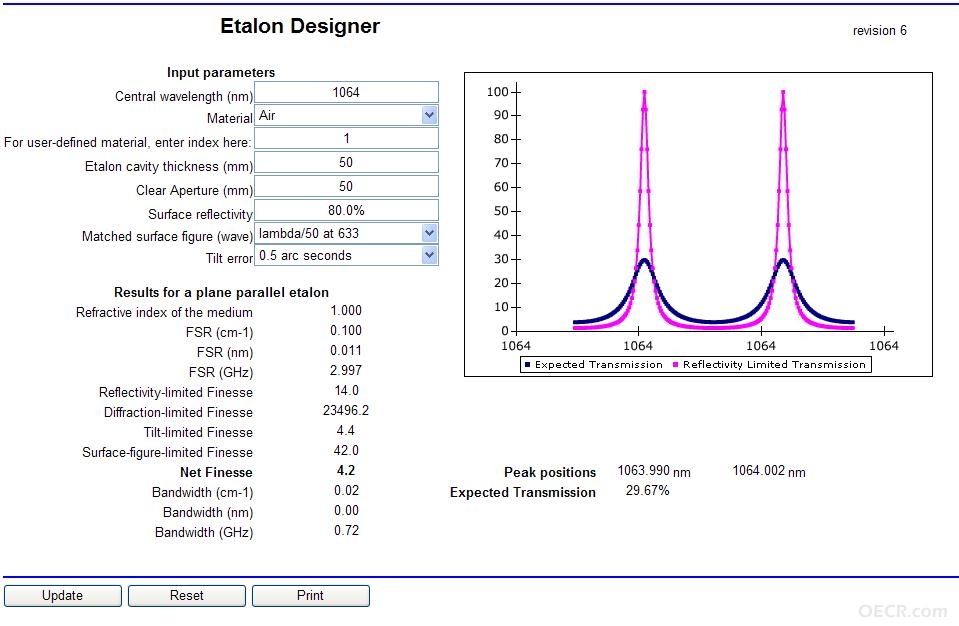Click the Update button
Image resolution: width=959 pixels, height=626 pixels.
coord(62,595)
